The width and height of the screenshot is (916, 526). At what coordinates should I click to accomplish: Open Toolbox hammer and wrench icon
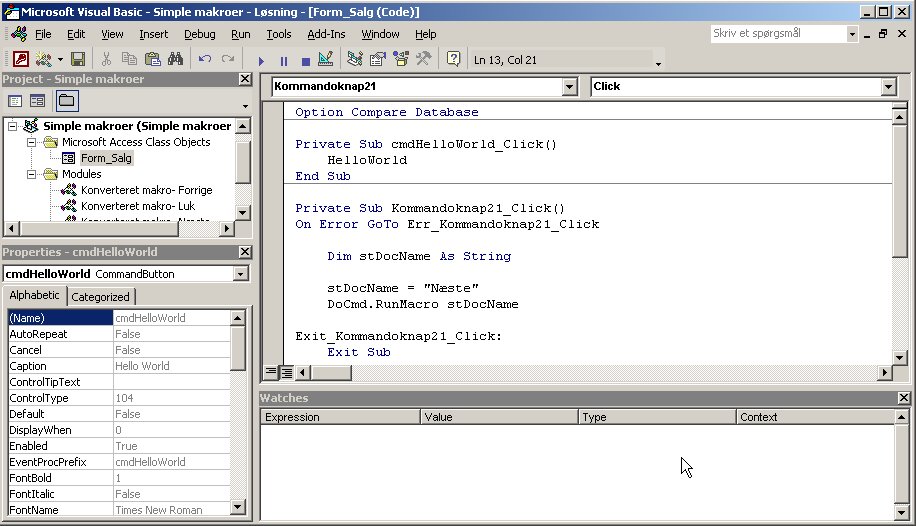tap(424, 59)
